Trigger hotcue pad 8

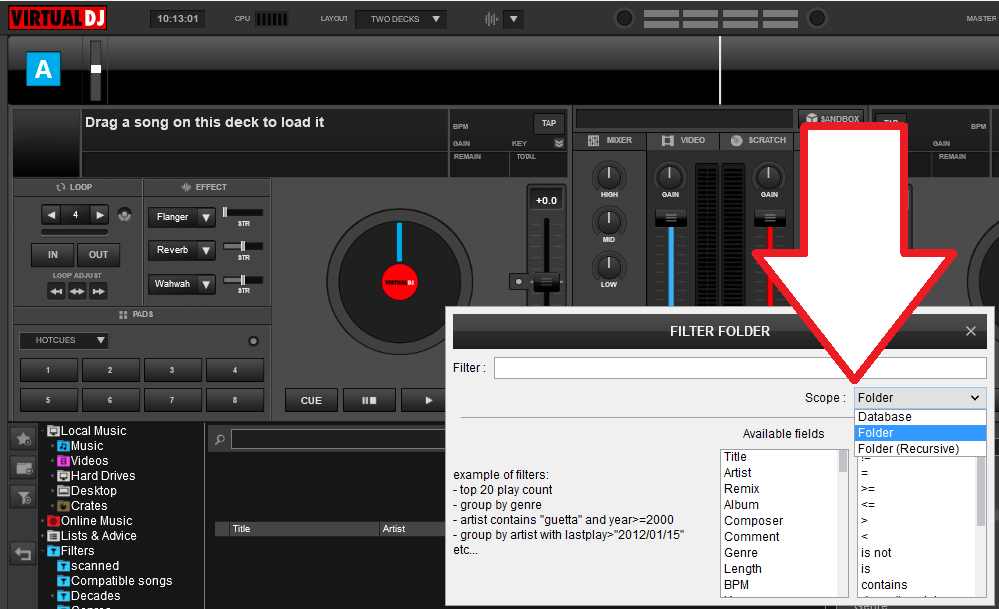(x=234, y=400)
